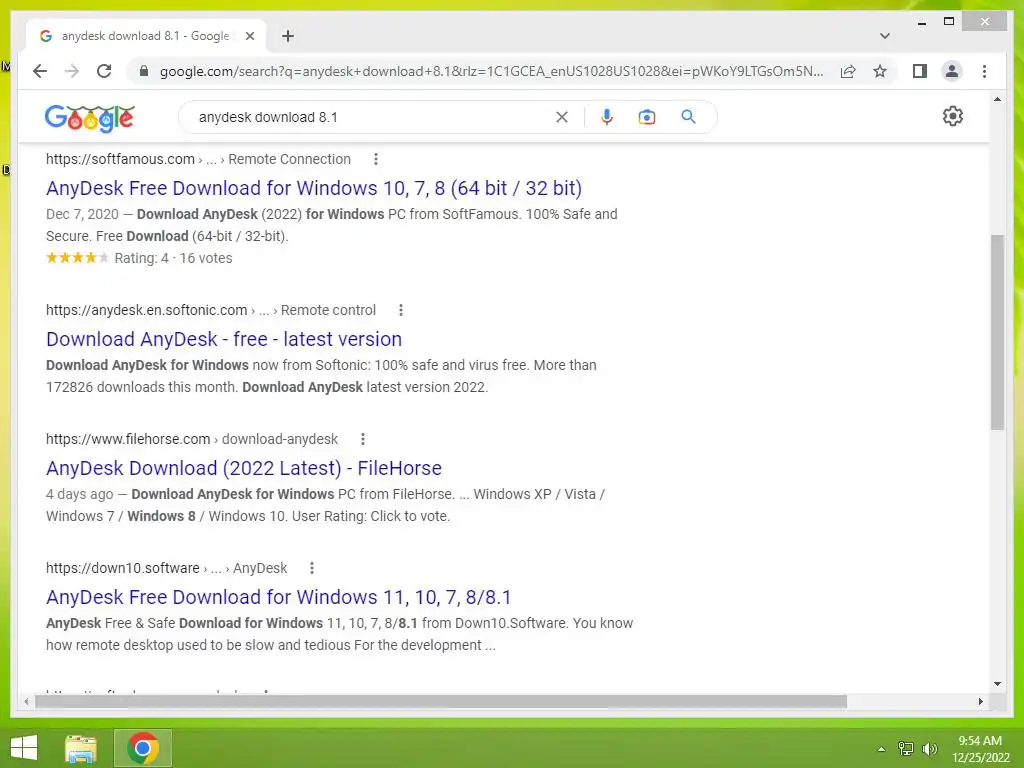The width and height of the screenshot is (1024, 768).
Task: Click the Rating: 4 · 16 votes text
Action: 173,258
